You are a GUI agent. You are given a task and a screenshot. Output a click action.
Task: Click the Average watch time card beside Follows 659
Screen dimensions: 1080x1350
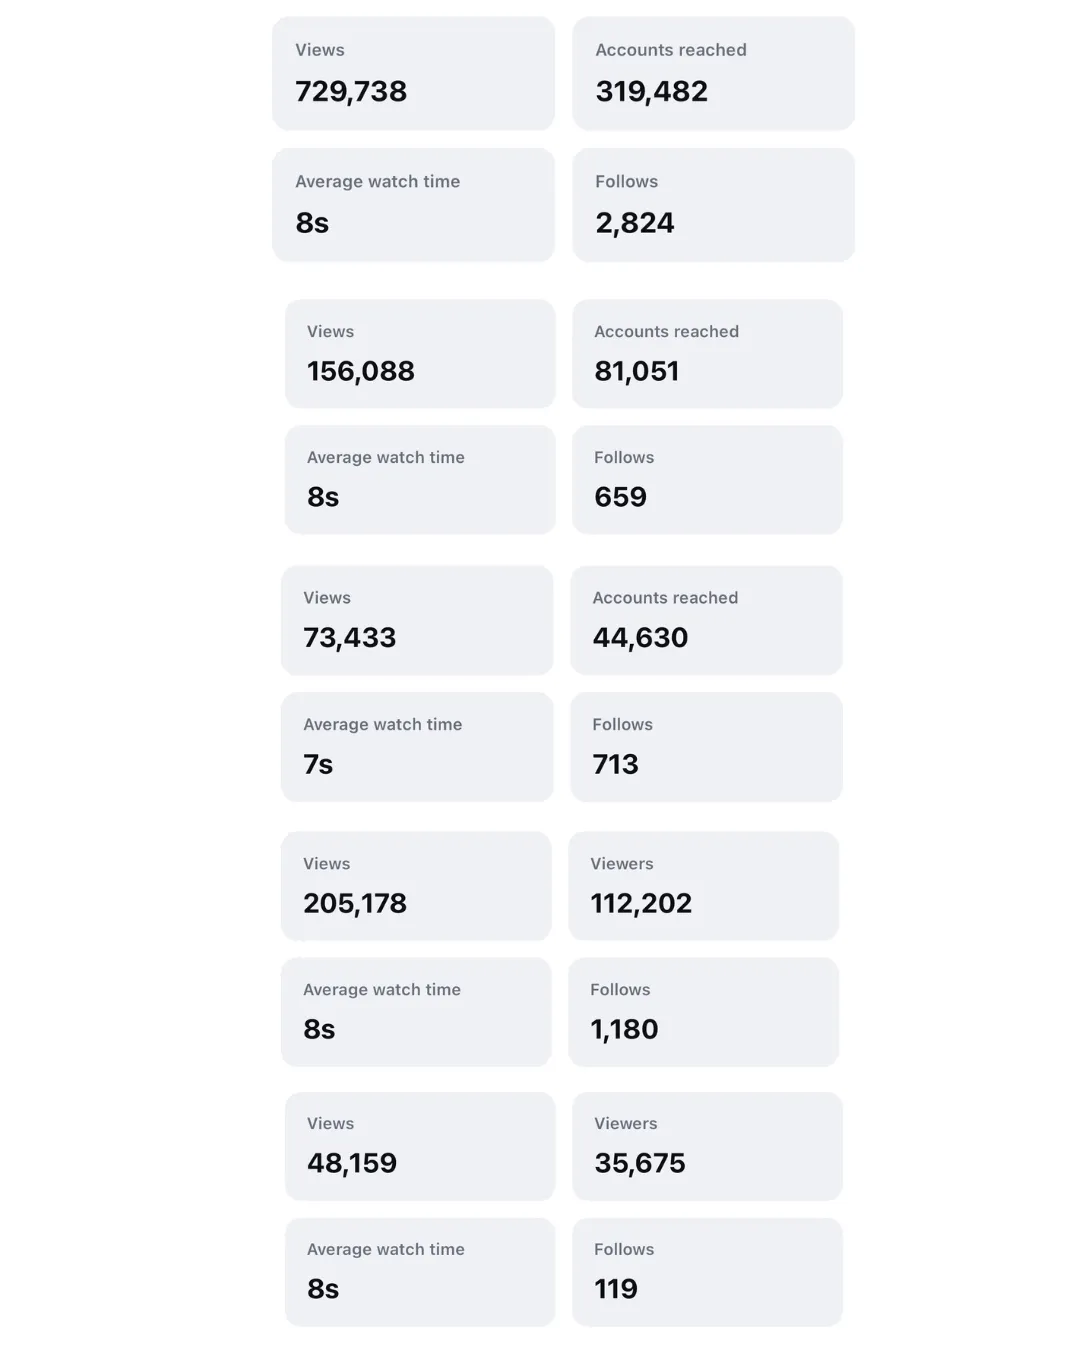420,479
